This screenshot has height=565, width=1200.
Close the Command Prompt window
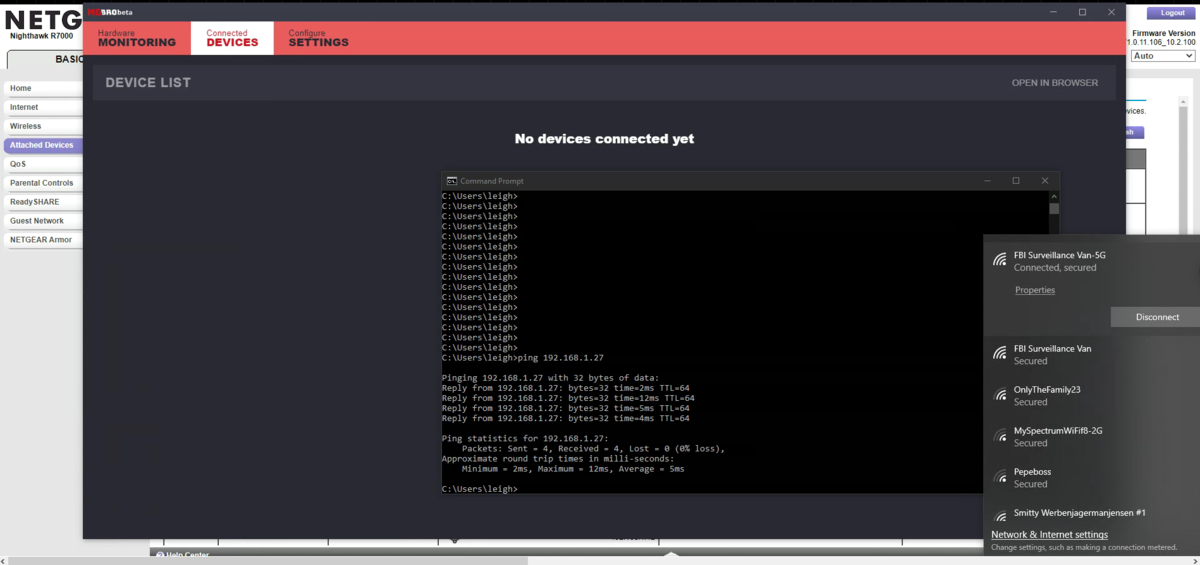[x=1045, y=181]
